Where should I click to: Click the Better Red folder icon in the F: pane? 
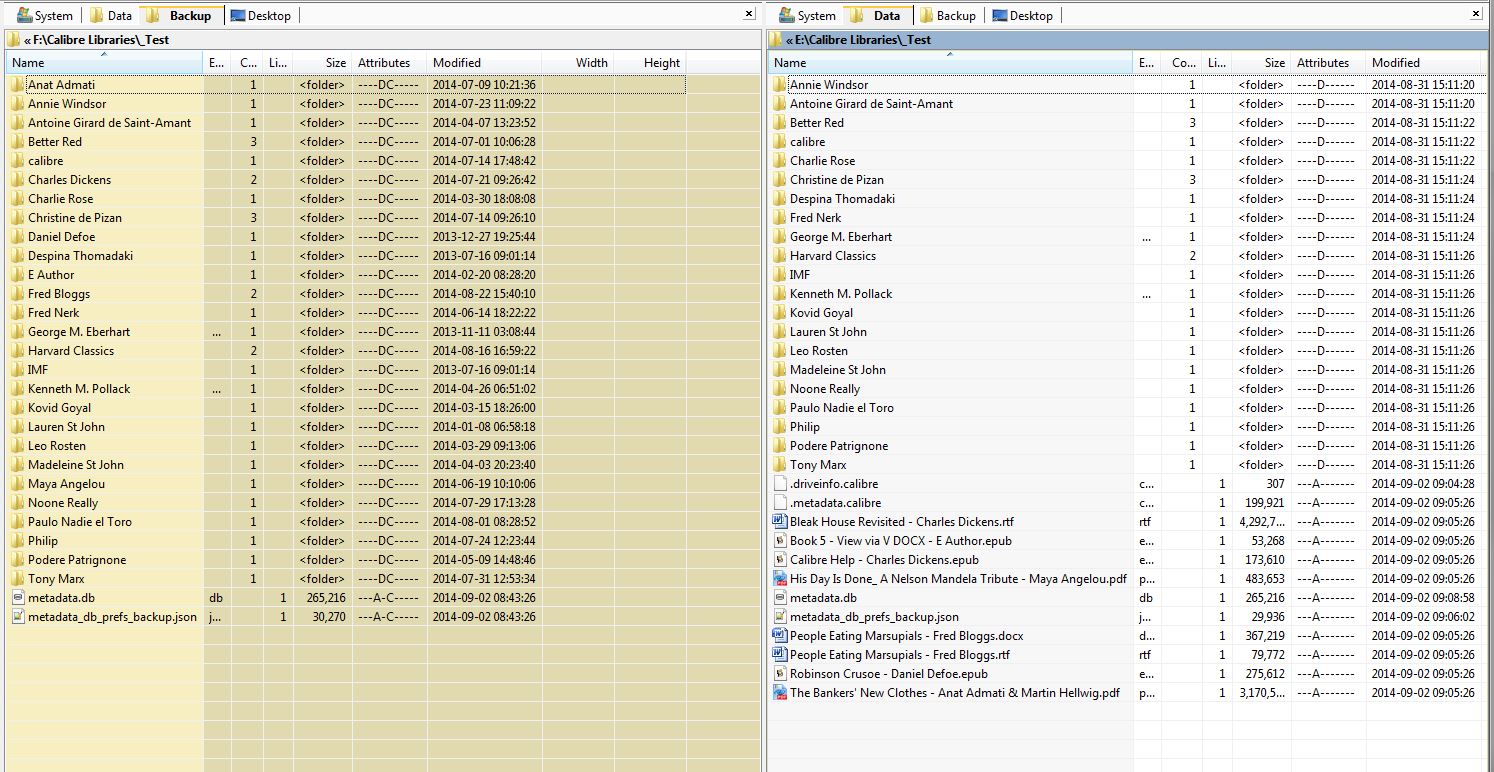point(17,142)
